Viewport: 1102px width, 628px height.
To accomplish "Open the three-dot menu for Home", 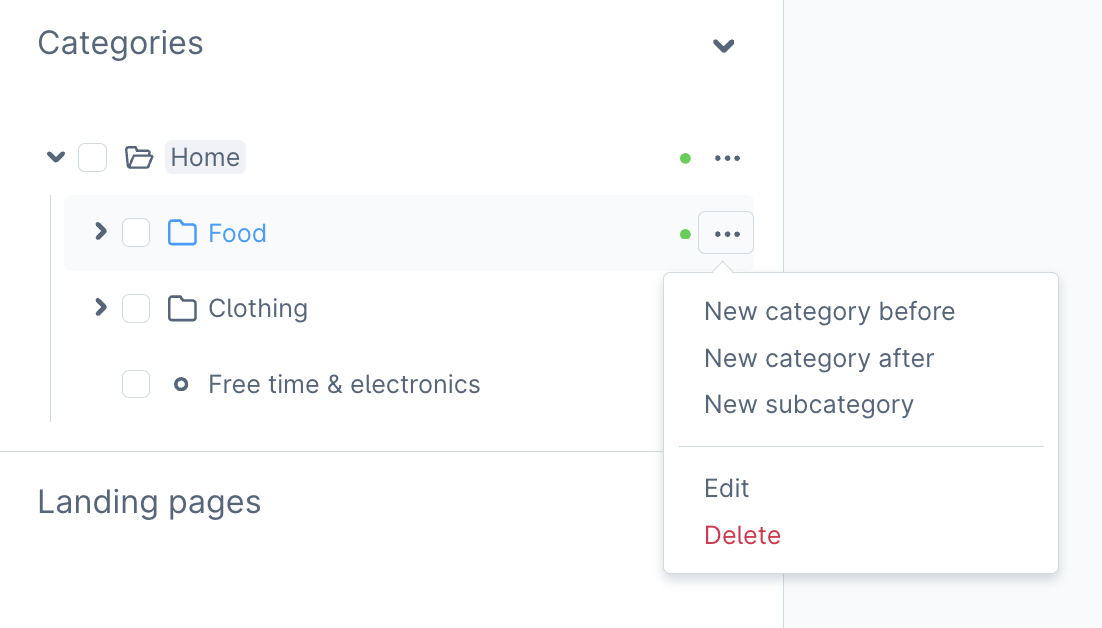I will tap(727, 158).
